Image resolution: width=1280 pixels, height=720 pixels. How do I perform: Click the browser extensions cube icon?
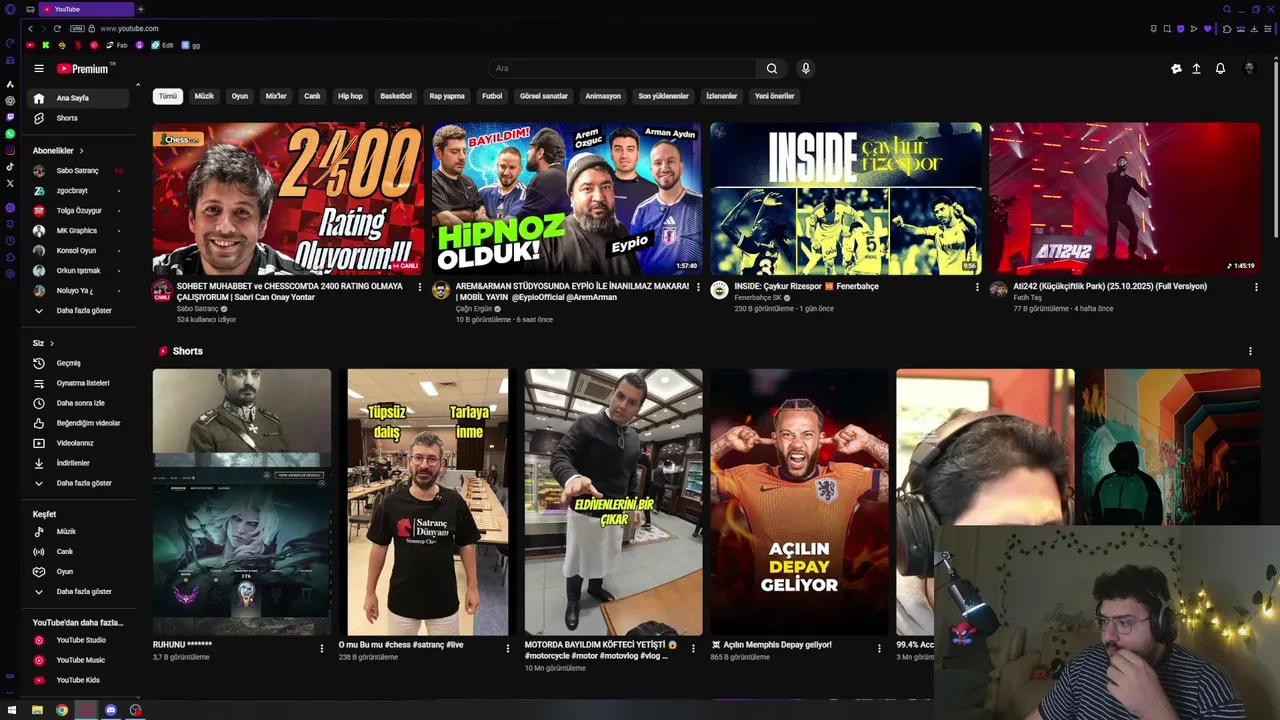[x=1227, y=28]
